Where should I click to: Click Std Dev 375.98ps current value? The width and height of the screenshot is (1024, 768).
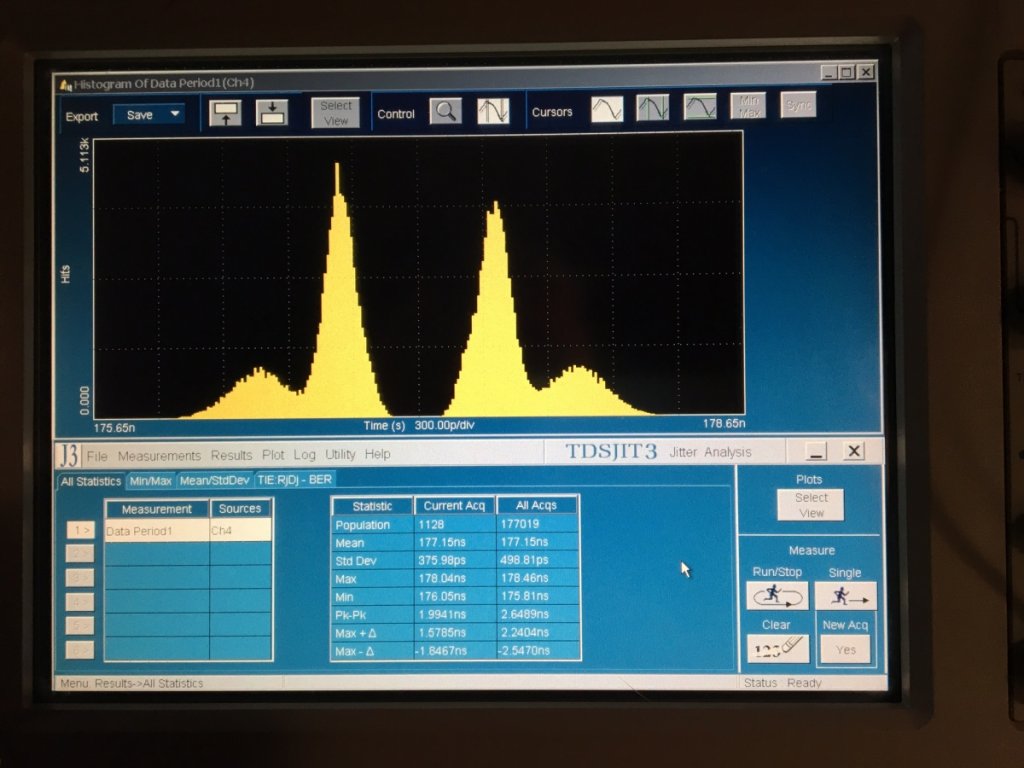tap(455, 560)
